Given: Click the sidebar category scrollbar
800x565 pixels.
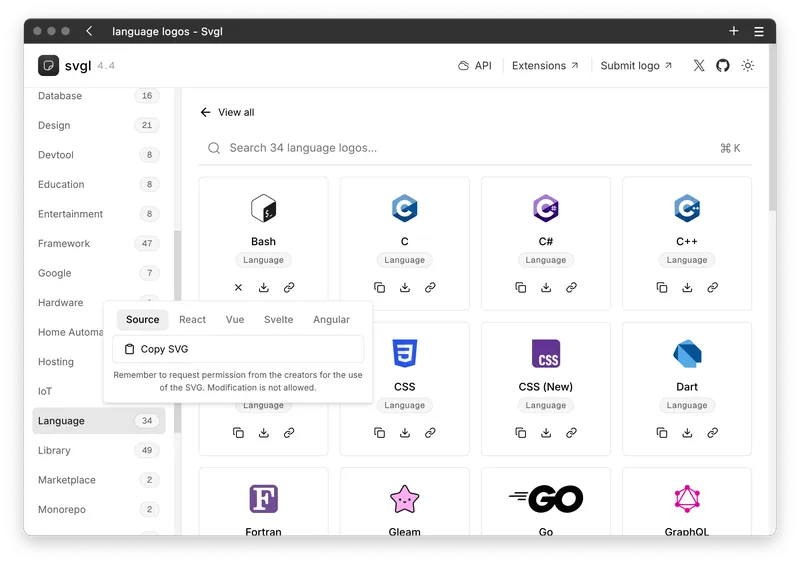Looking at the screenshot, I should point(178,332).
